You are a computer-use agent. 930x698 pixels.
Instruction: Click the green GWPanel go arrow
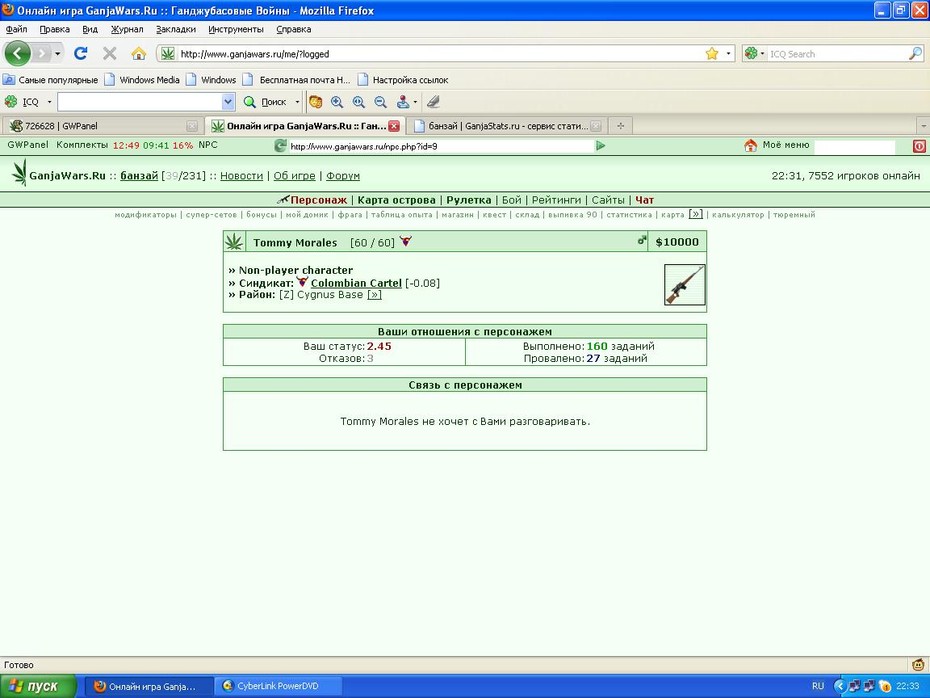coord(600,146)
